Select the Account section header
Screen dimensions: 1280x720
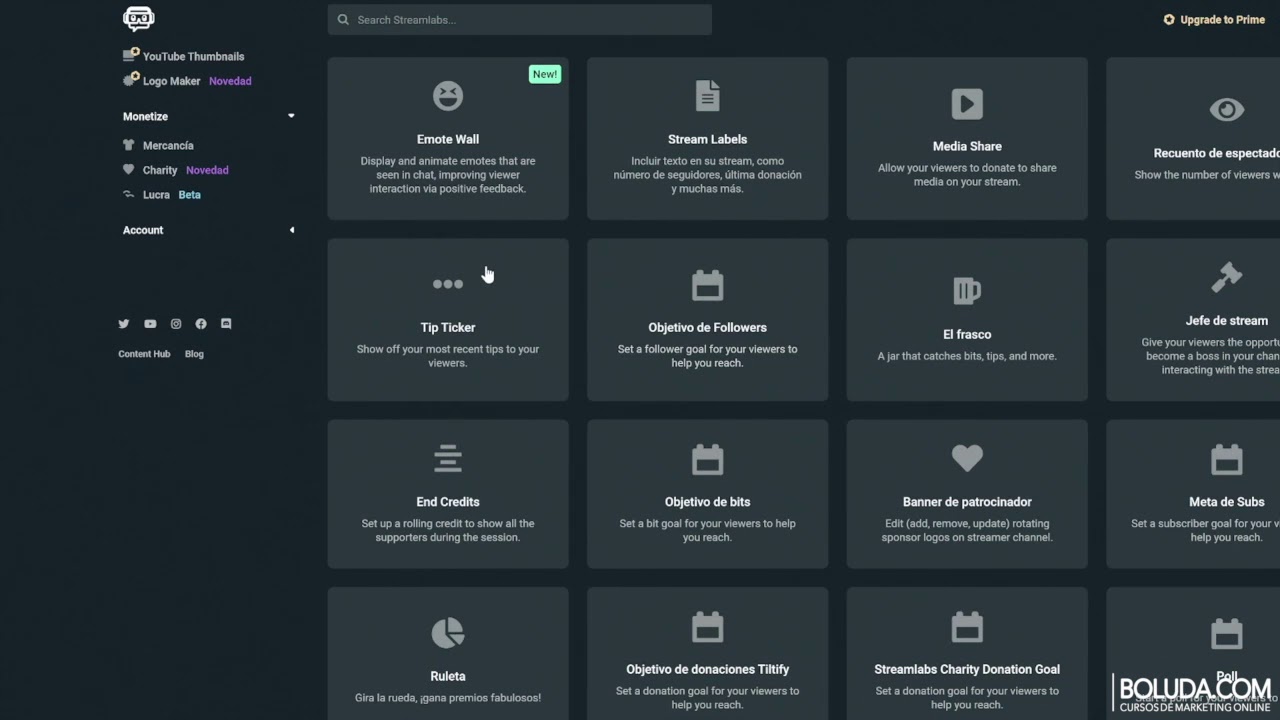coord(143,230)
